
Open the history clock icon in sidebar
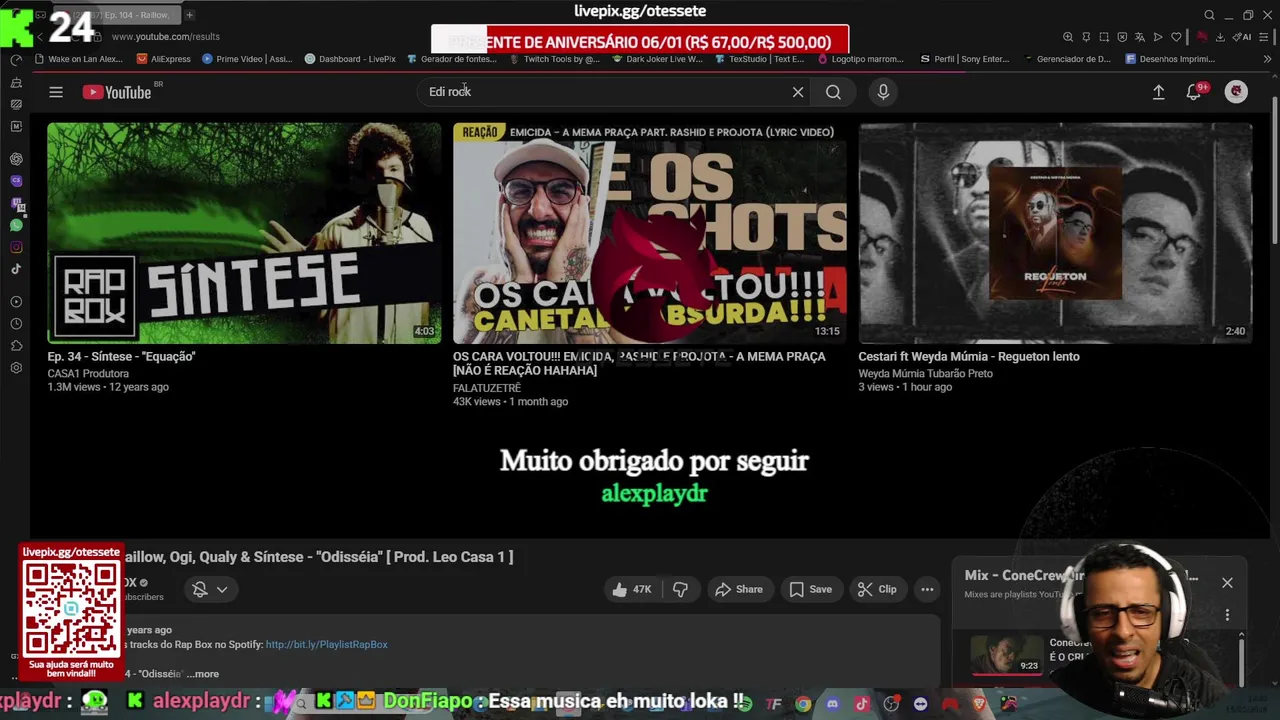tap(16, 323)
